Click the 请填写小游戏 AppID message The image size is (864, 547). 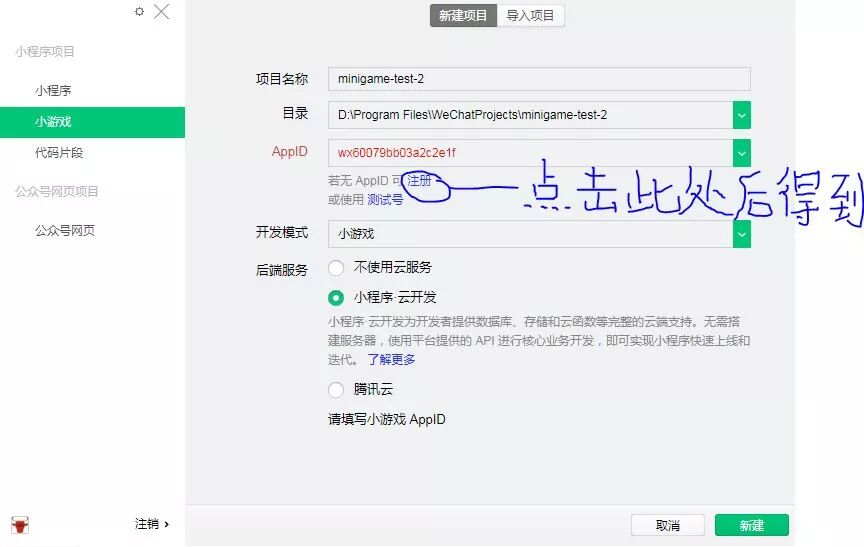click(x=387, y=420)
